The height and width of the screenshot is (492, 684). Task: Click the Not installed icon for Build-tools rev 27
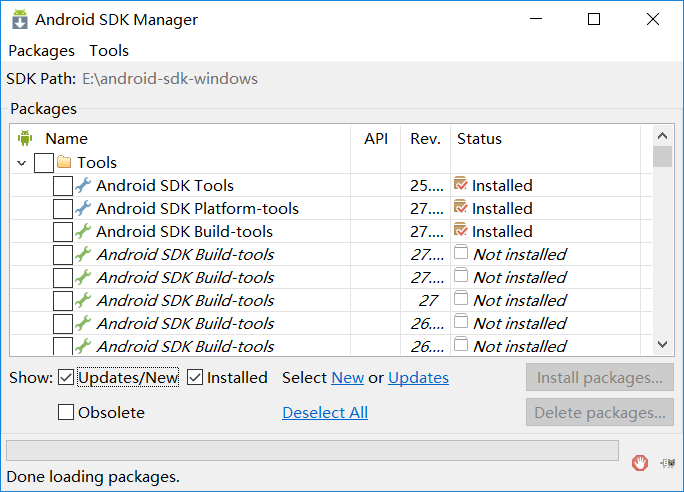coord(461,299)
